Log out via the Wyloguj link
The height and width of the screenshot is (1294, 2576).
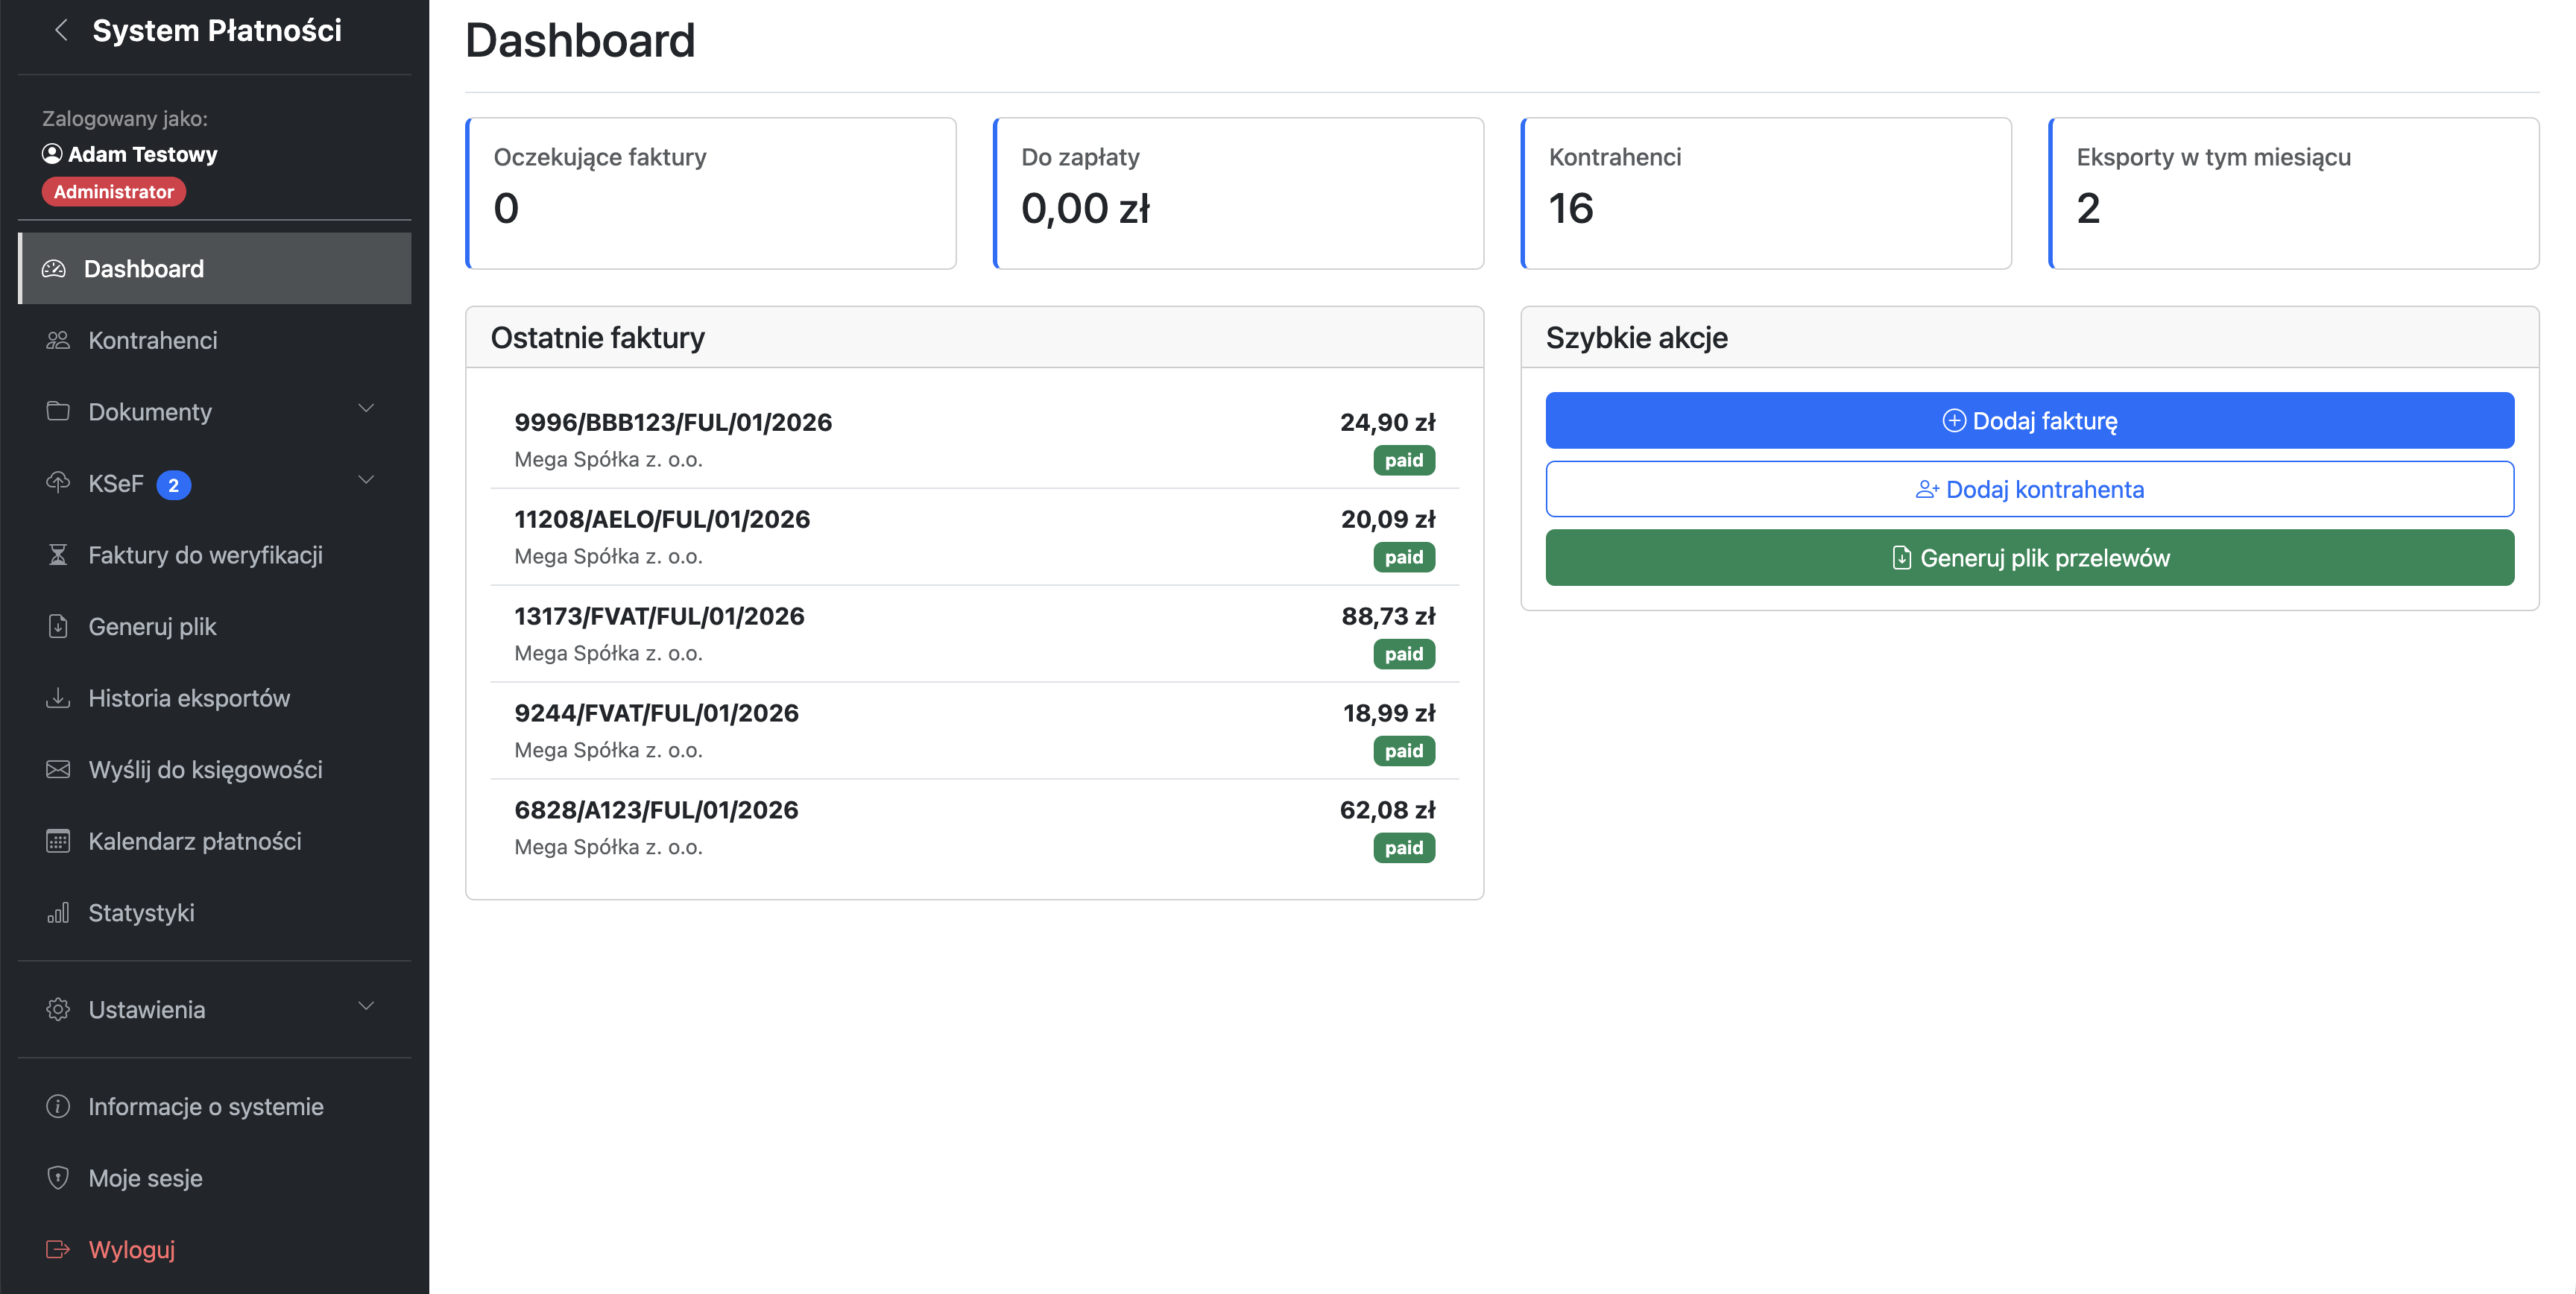[215, 1249]
